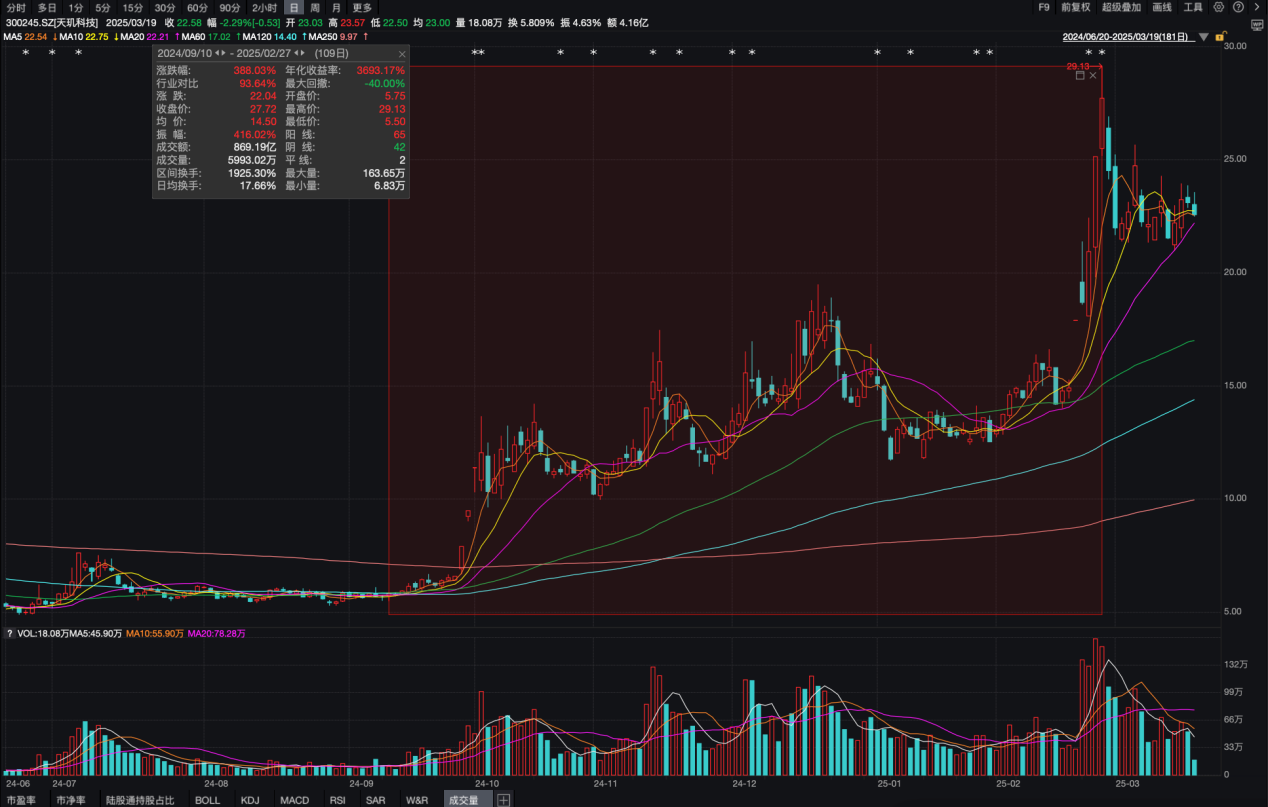Open chart settings gear icon
Image resolution: width=1268 pixels, height=807 pixels.
(x=1219, y=7)
